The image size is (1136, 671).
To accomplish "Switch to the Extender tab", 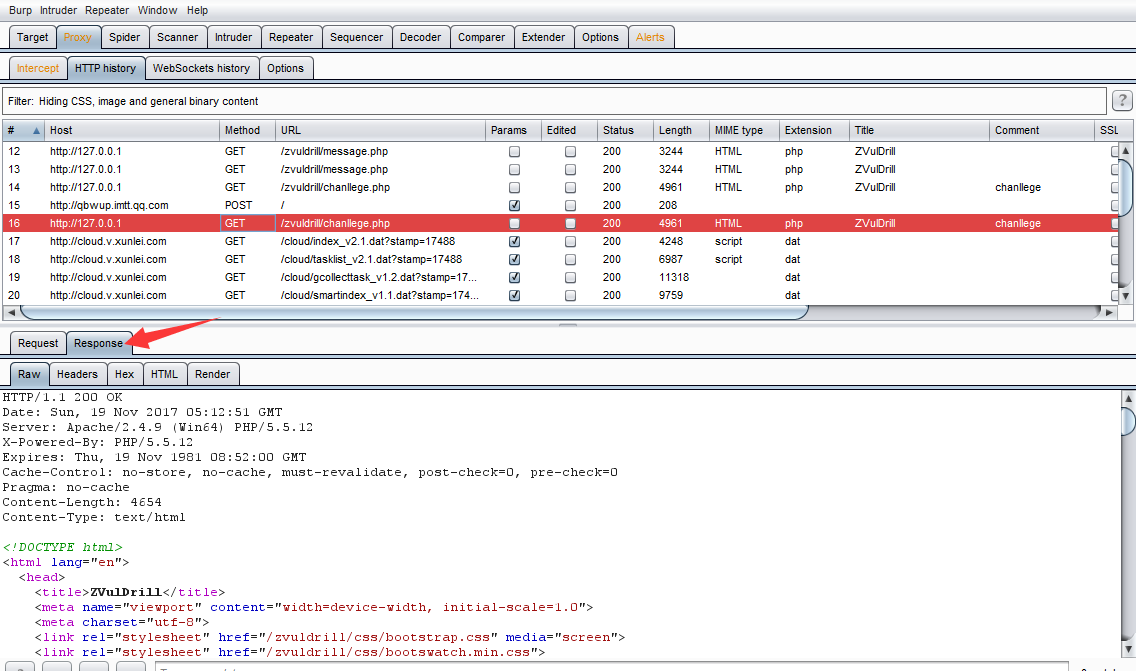I will pos(543,37).
